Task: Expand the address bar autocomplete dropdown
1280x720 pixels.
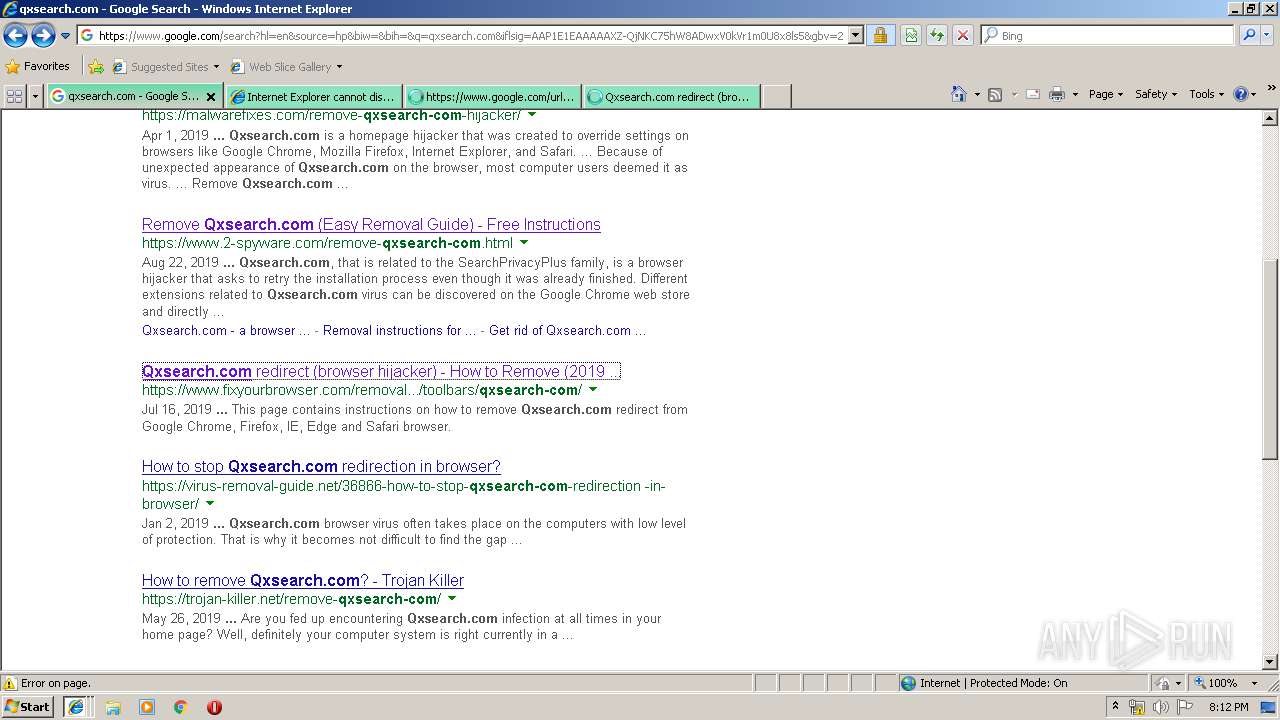Action: coord(855,36)
